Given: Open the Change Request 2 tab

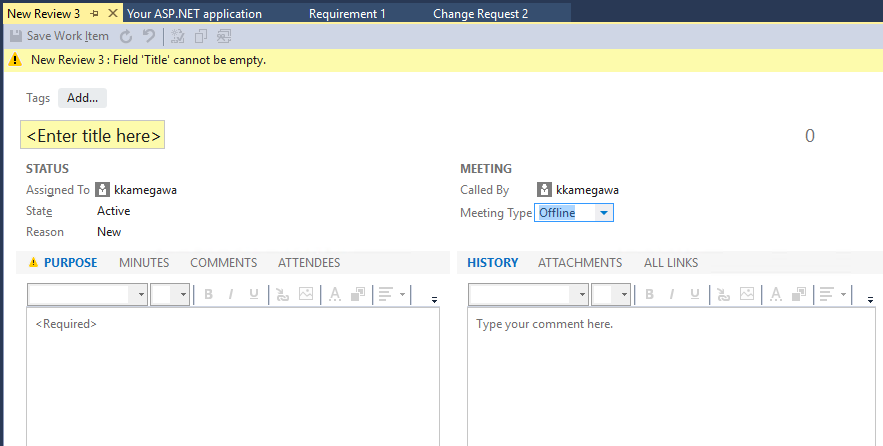Looking at the screenshot, I should pyautogui.click(x=480, y=14).
